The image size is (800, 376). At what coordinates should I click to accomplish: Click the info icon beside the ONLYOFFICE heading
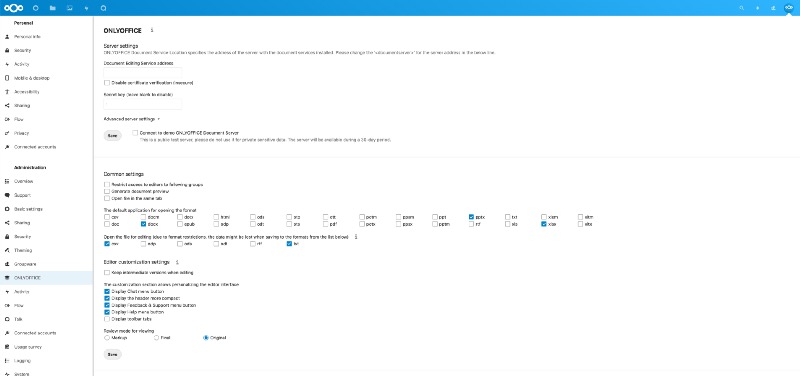coord(152,30)
